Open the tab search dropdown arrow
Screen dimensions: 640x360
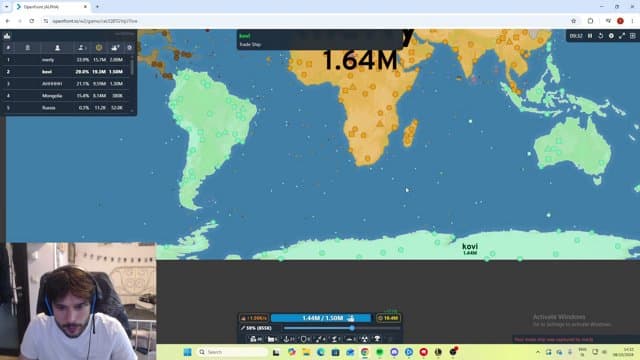[6, 7]
